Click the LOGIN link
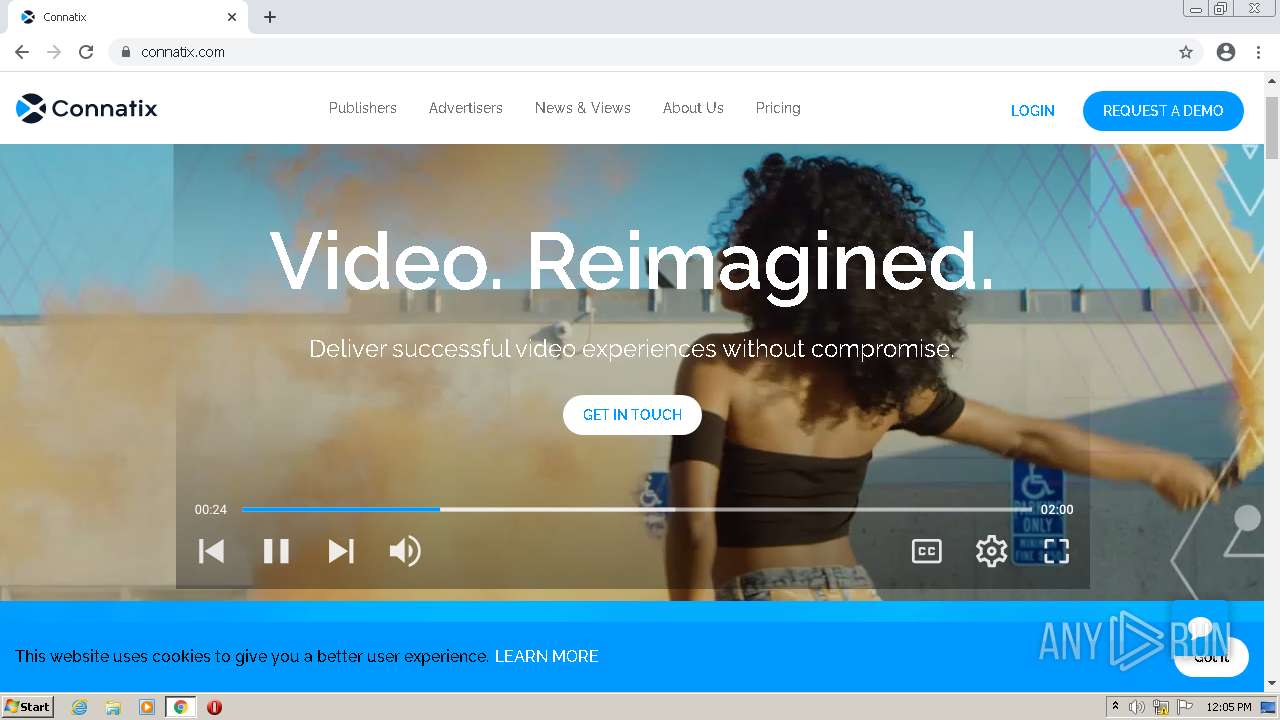Screen dimensions: 1280x720 point(1033,111)
